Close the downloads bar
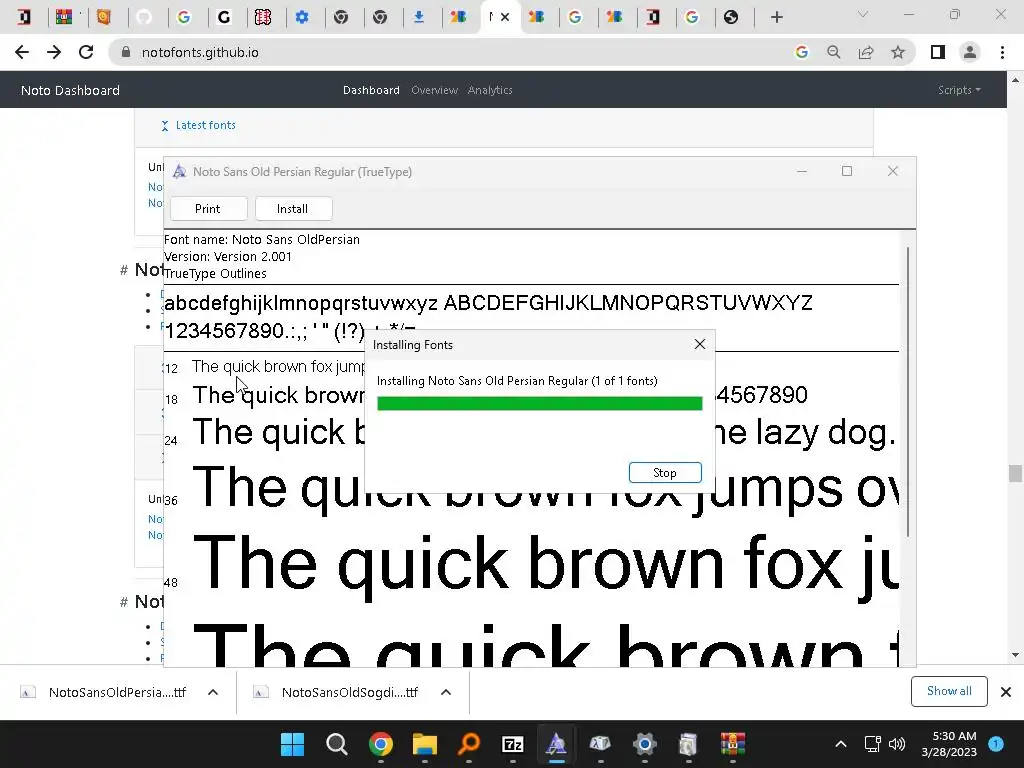The height and width of the screenshot is (768, 1024). tap(1006, 692)
